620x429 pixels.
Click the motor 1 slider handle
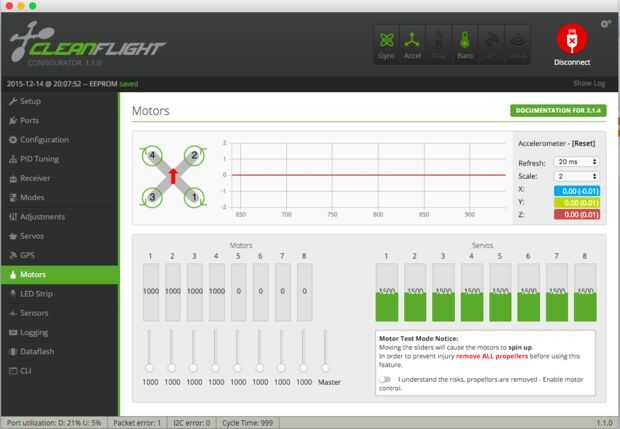tap(149, 368)
